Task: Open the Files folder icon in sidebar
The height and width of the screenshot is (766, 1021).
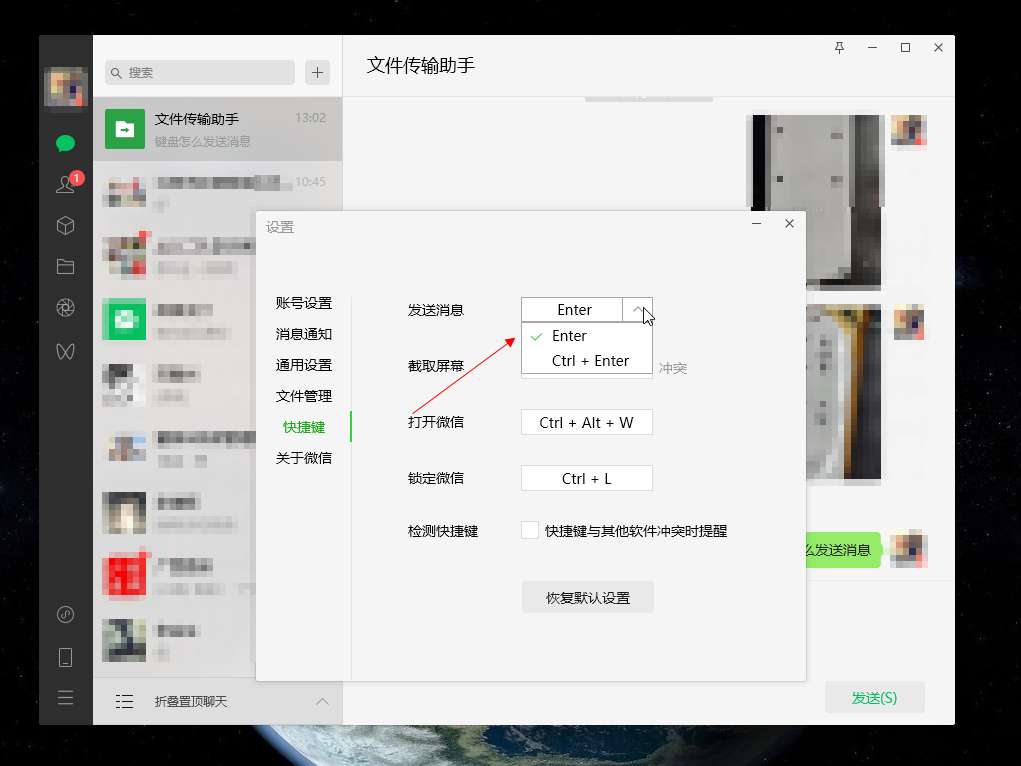Action: (65, 266)
